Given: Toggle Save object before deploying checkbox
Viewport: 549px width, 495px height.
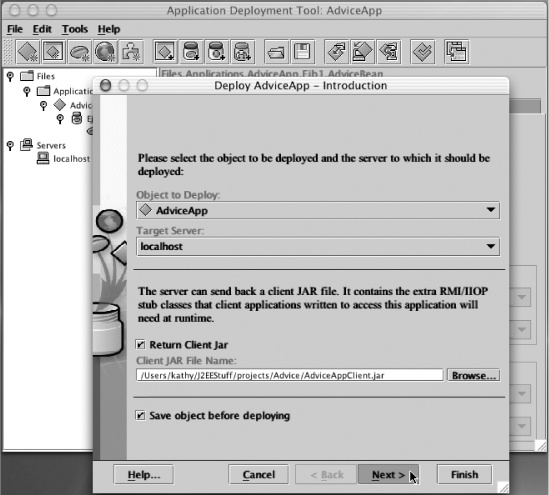Looking at the screenshot, I should 140,416.
